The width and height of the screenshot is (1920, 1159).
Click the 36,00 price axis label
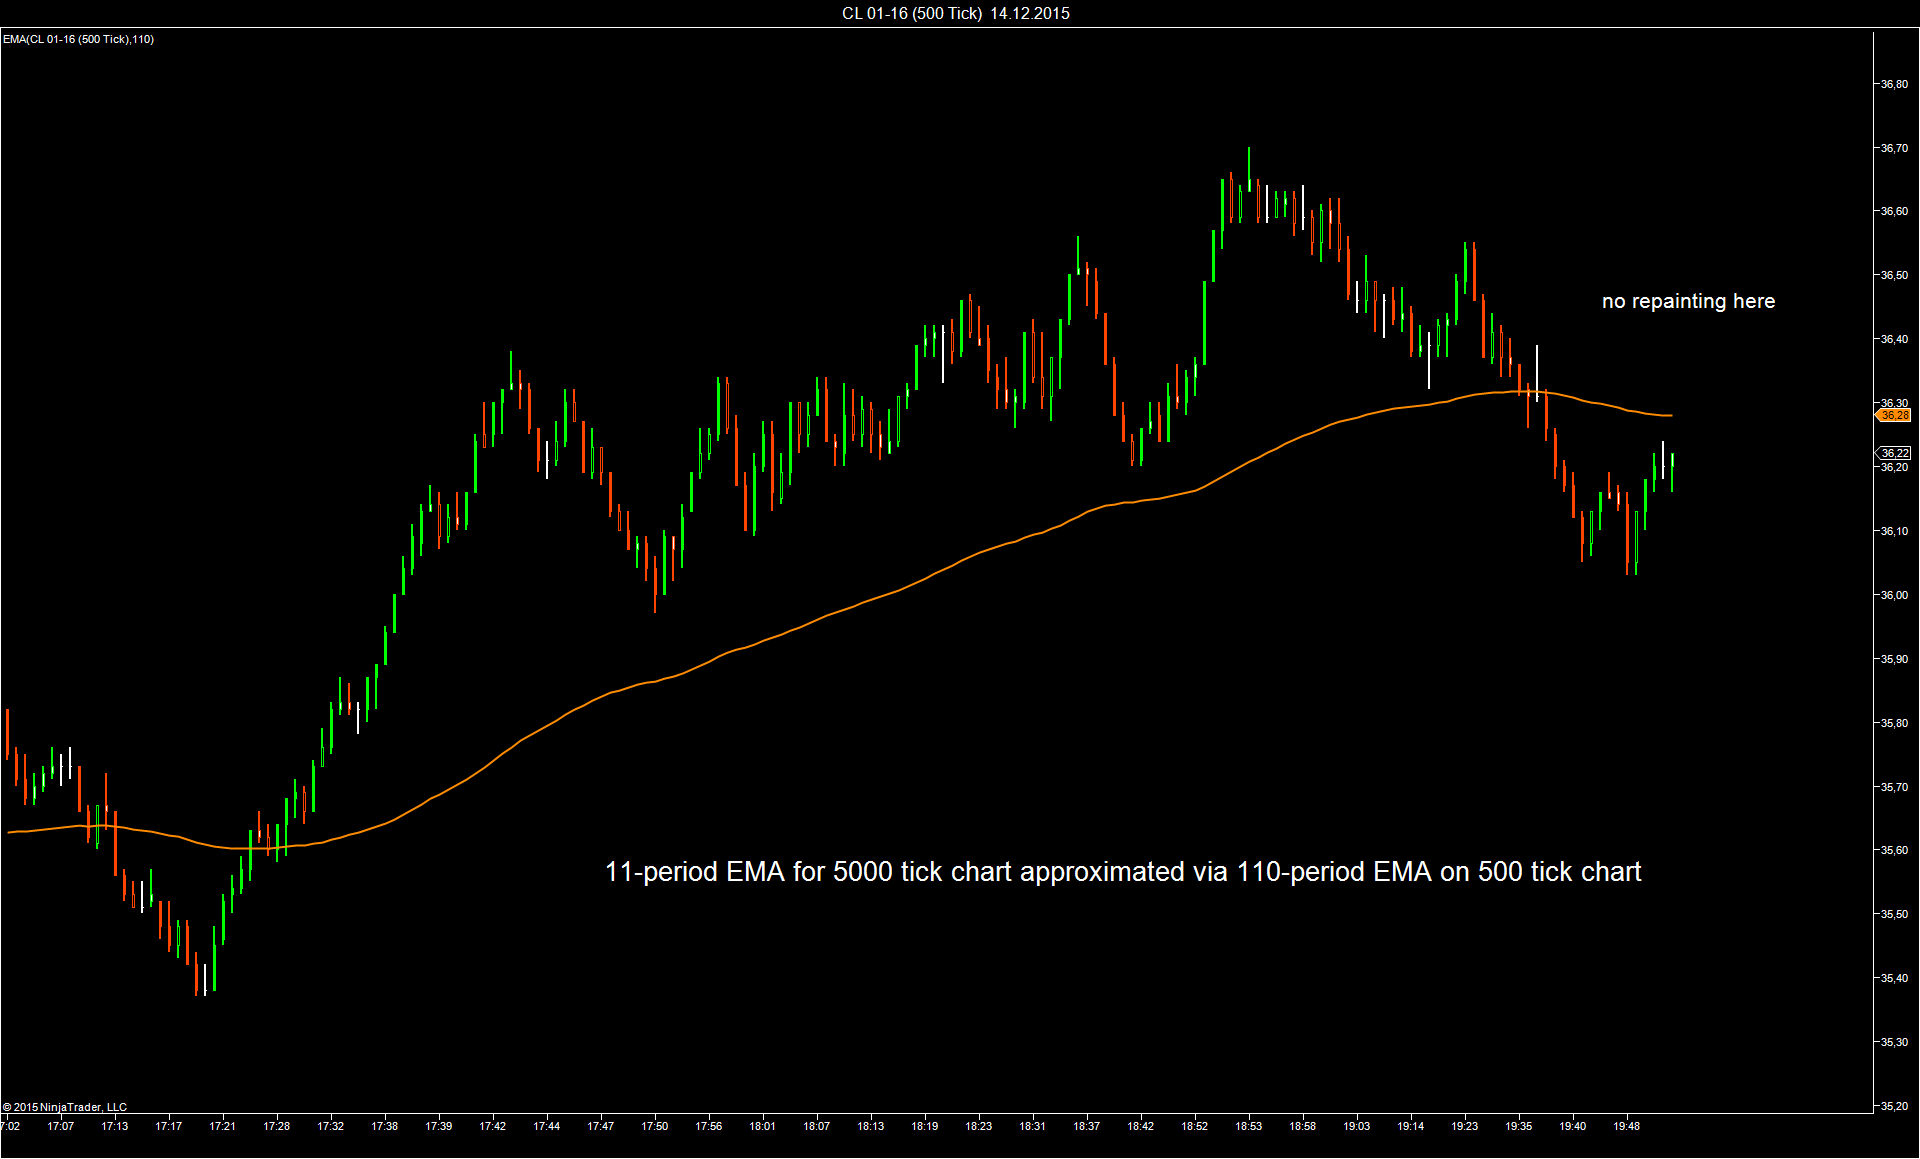[1894, 595]
